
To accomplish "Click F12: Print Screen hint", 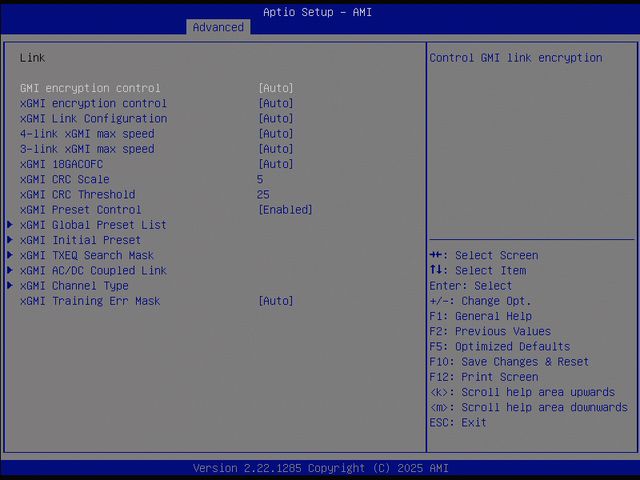I will (484, 377).
